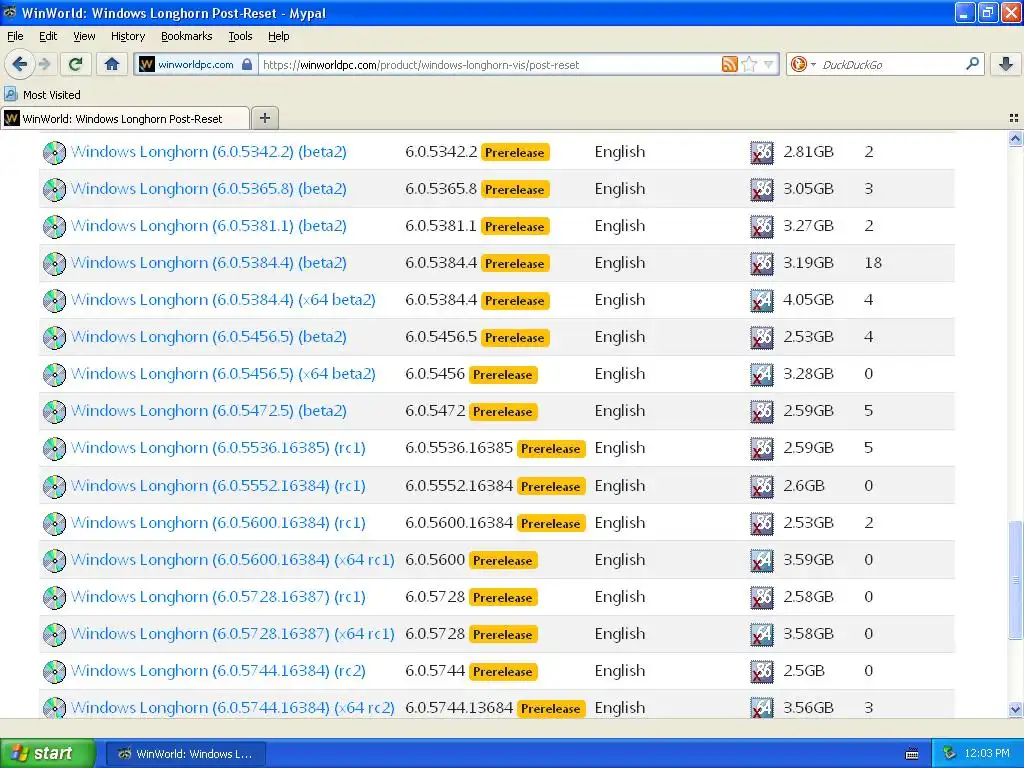Viewport: 1024px width, 768px height.
Task: Click x64 architecture icon in 3.59GB row
Action: [762, 560]
